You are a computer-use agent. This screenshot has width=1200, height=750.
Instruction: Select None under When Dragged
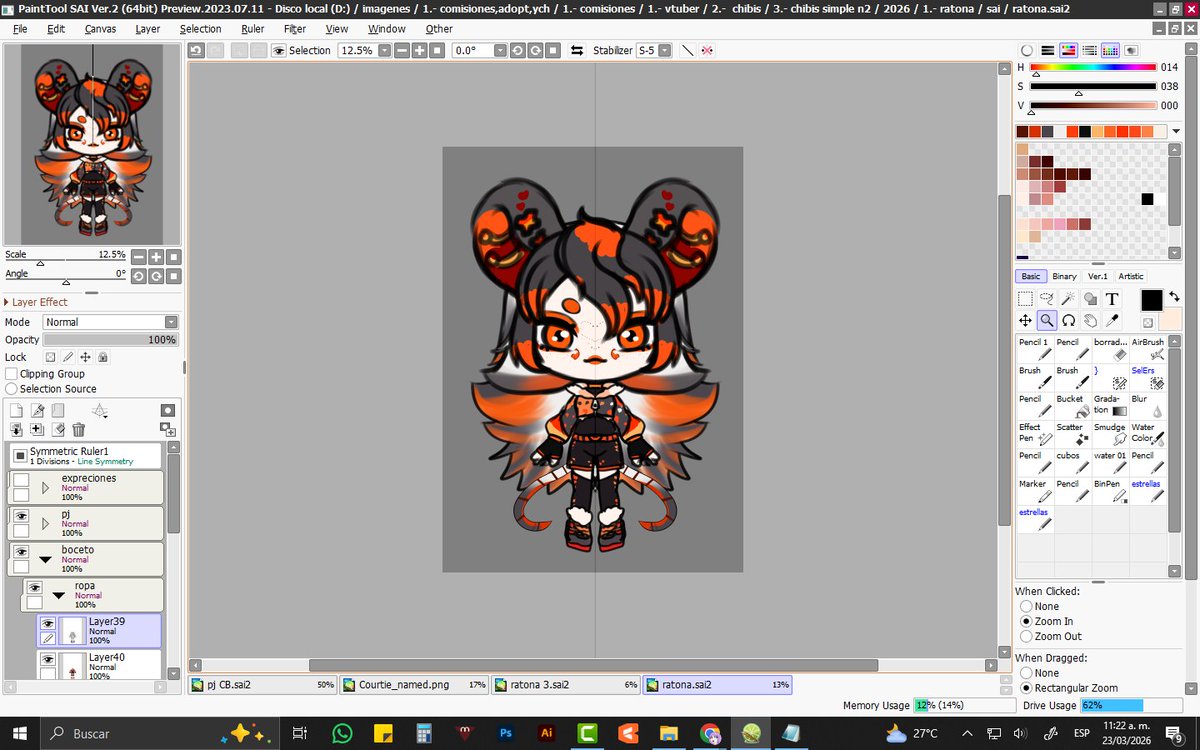[1026, 673]
